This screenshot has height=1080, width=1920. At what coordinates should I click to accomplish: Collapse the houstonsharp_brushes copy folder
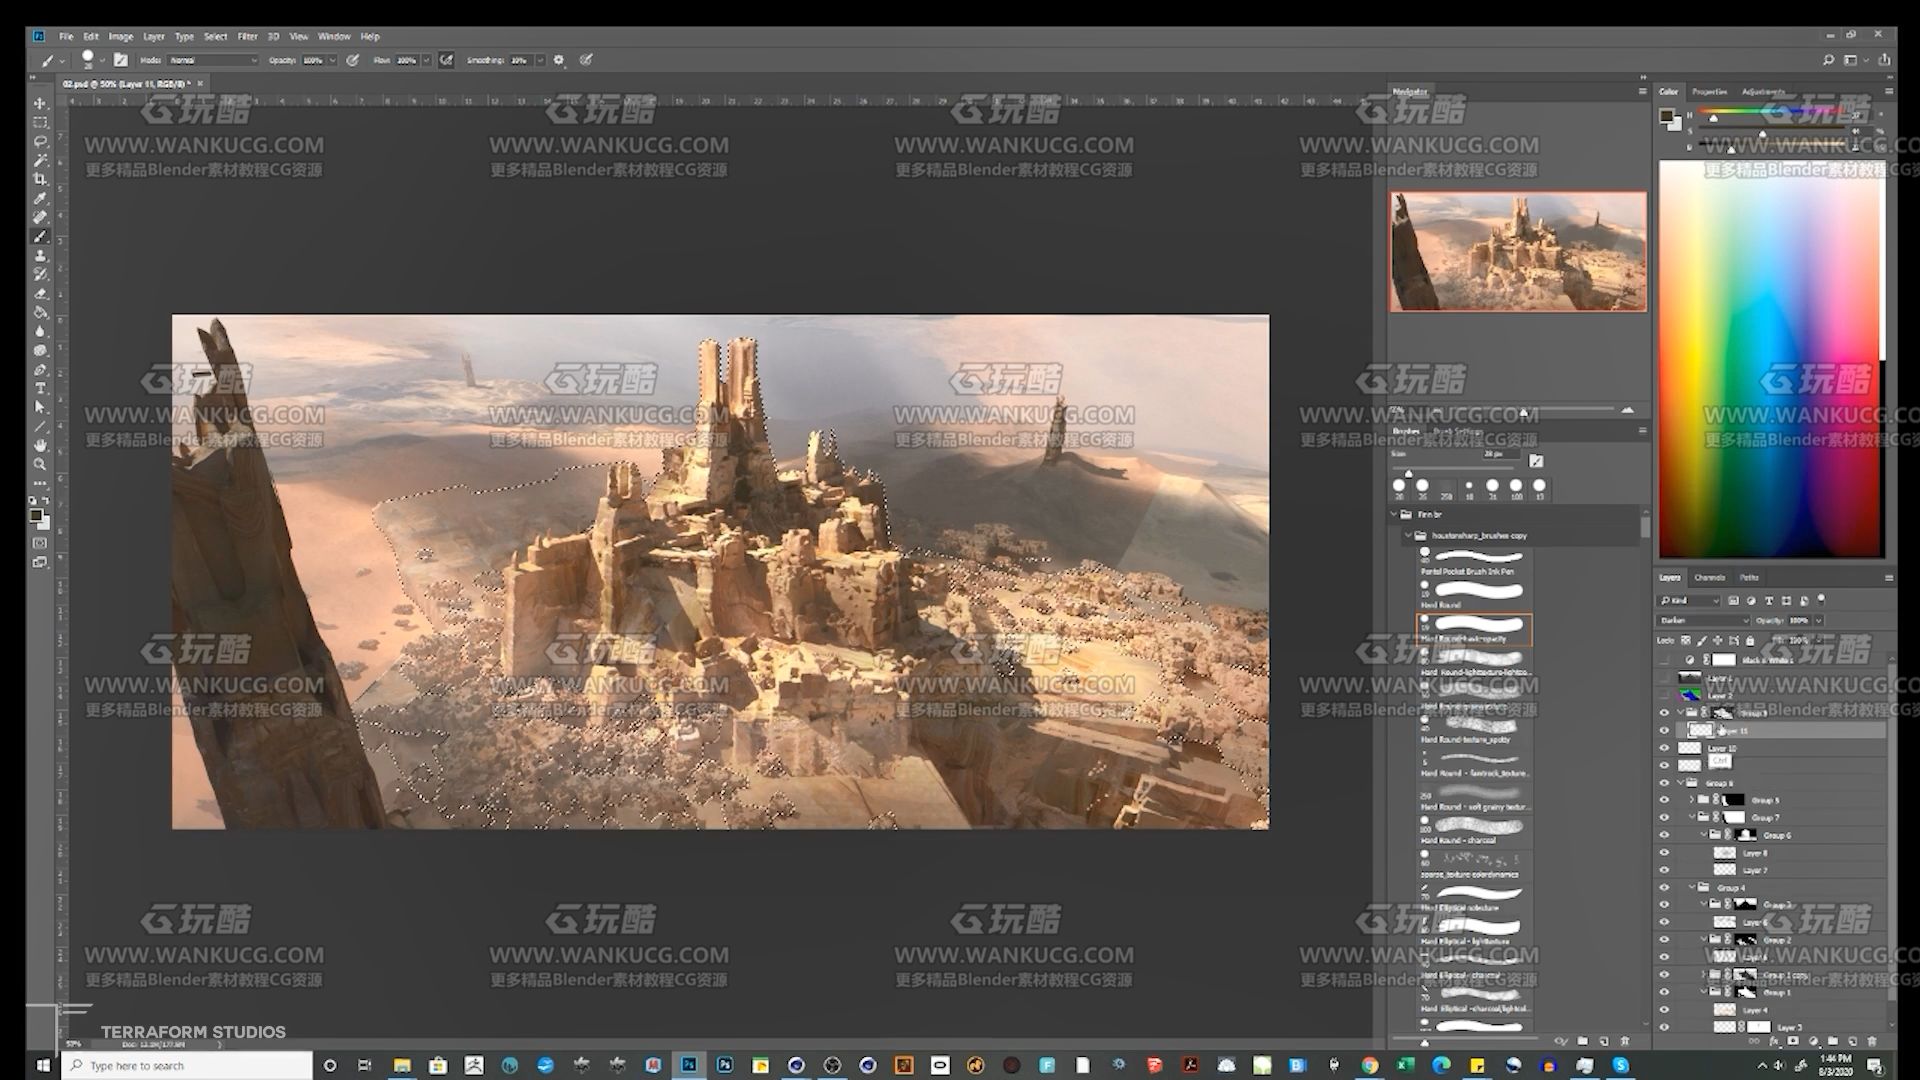click(x=1408, y=535)
